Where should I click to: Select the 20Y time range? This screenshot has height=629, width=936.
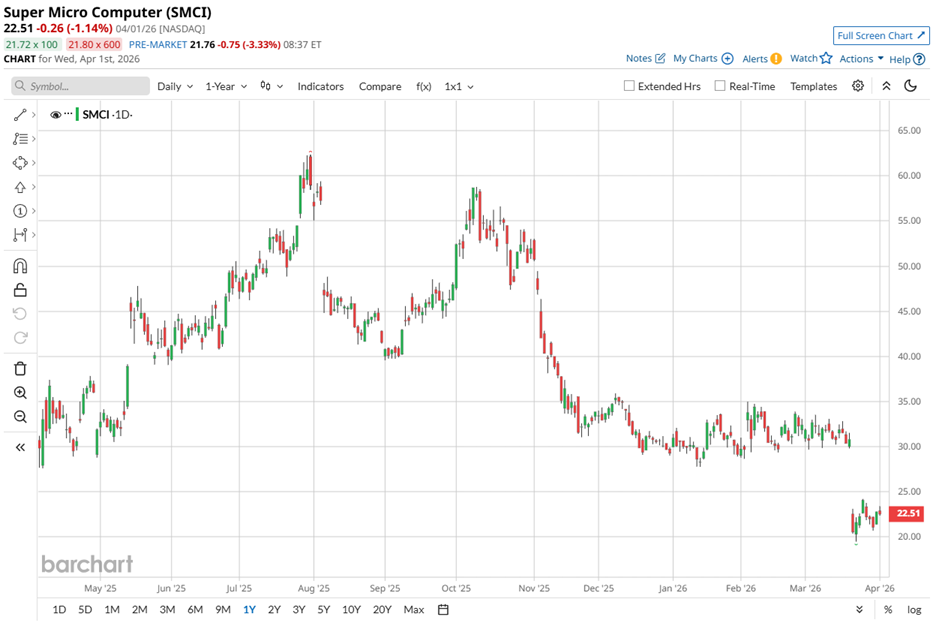tap(382, 609)
